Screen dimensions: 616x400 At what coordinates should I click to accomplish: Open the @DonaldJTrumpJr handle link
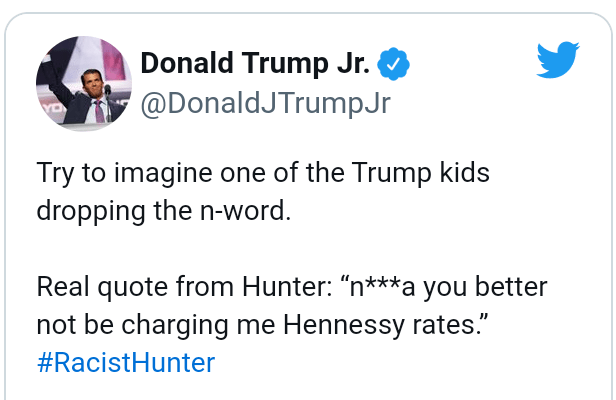point(265,103)
